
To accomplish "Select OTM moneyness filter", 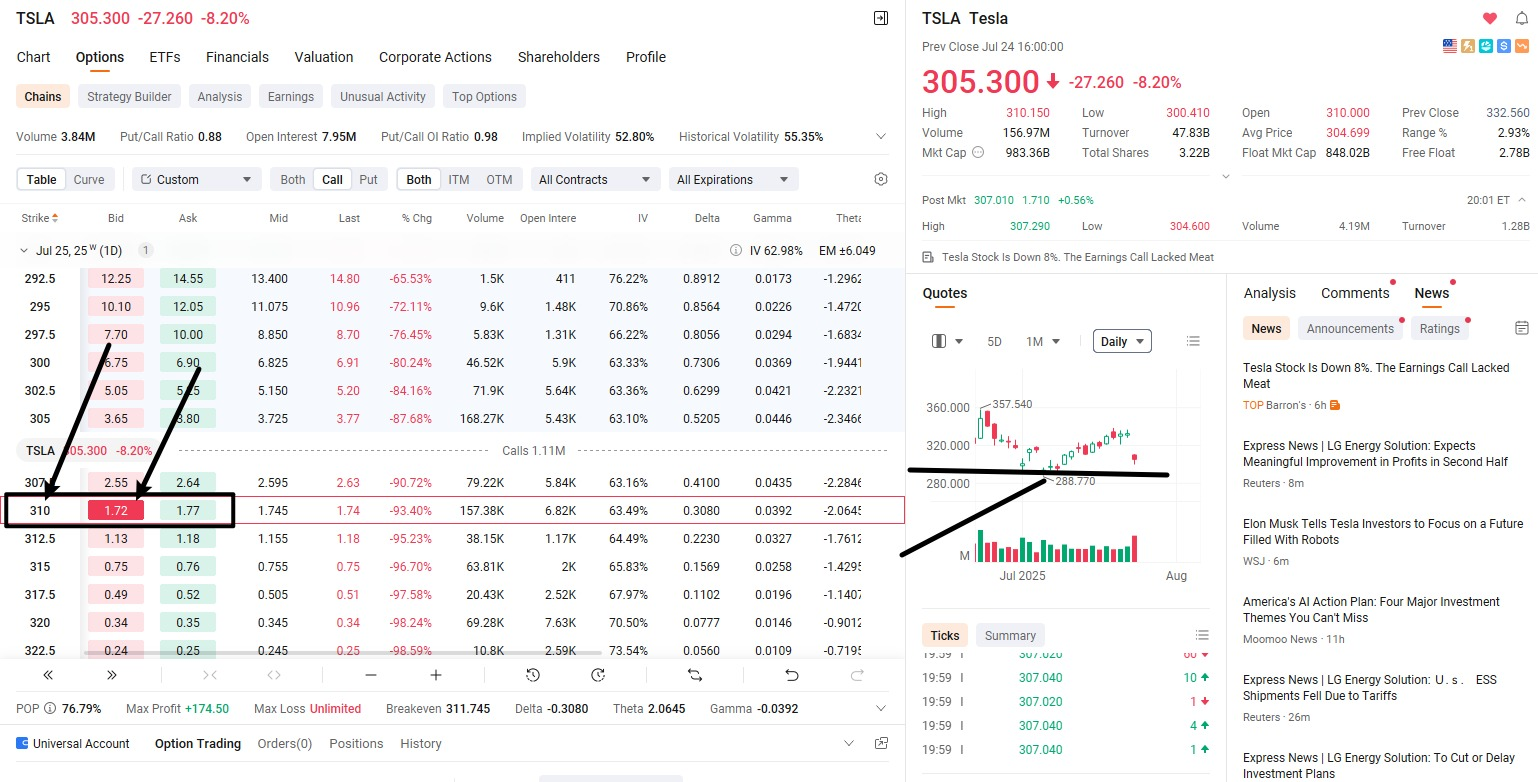I will 499,179.
